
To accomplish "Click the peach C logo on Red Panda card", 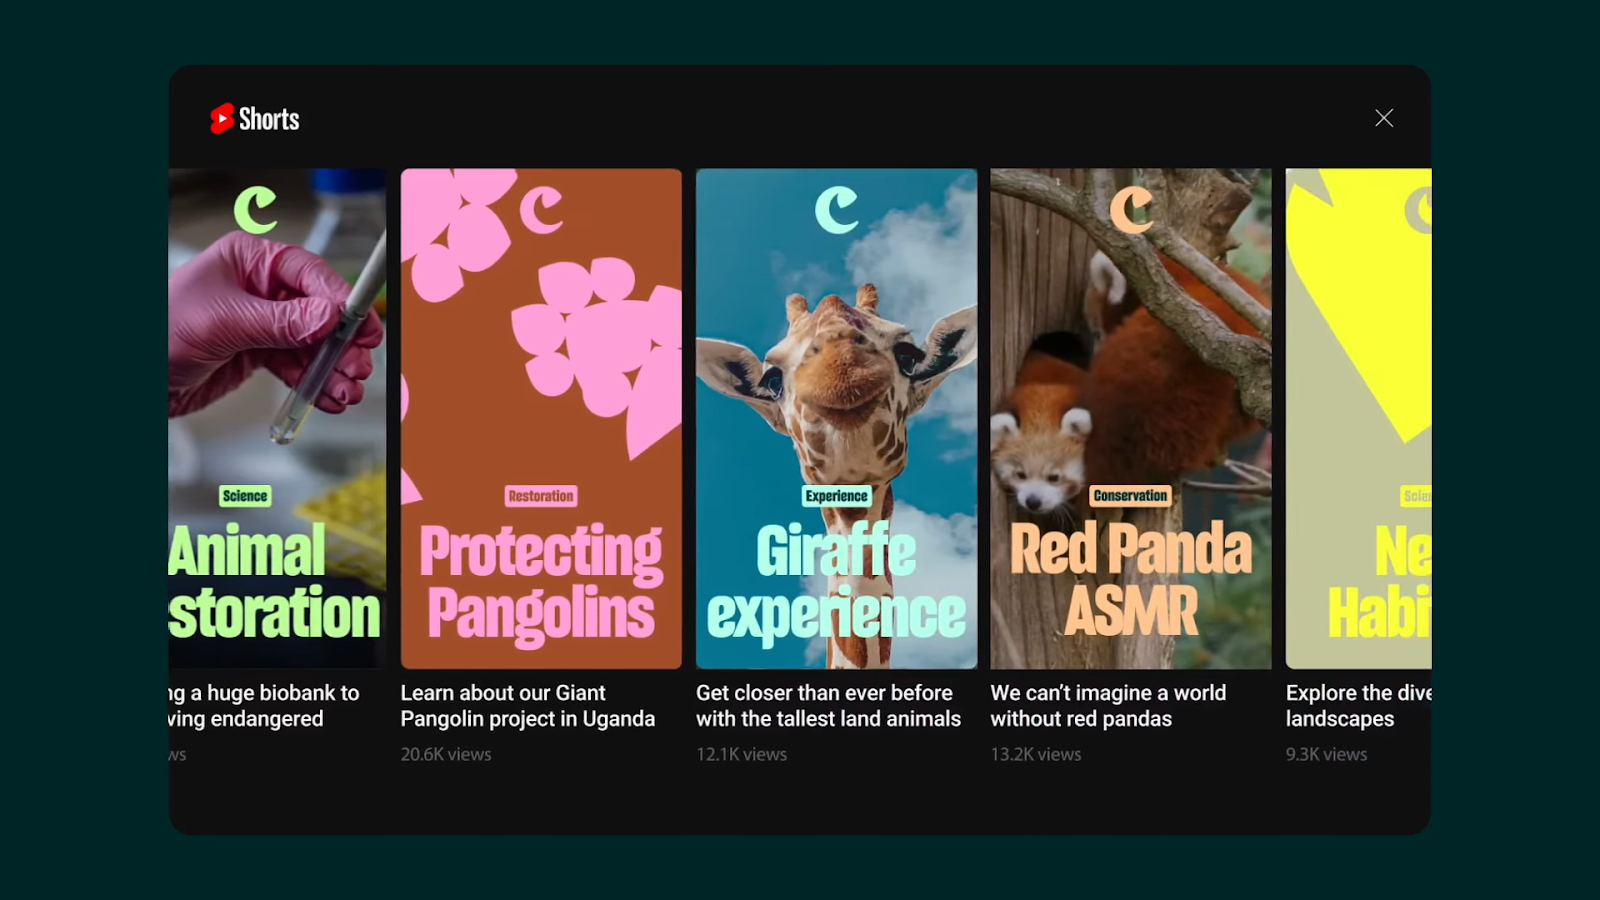I will [1132, 210].
